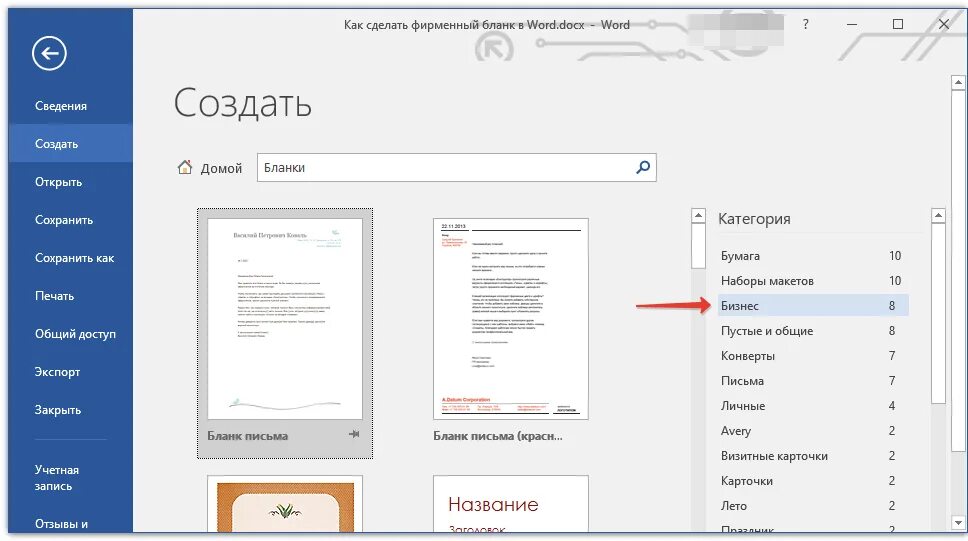Viewport: 968px width, 541px height.
Task: Choose the Письма category
Action: pyautogui.click(x=813, y=380)
